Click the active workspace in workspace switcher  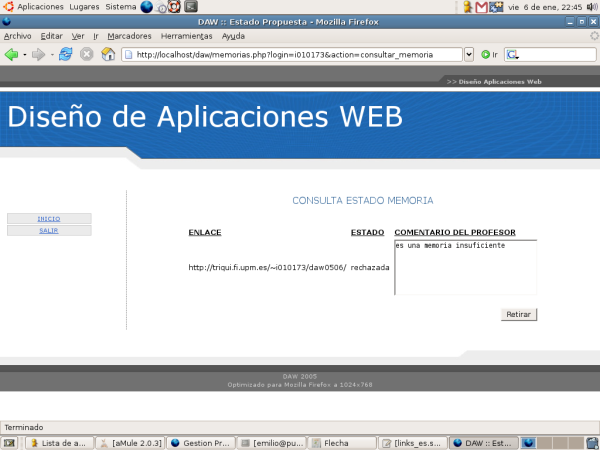[x=528, y=443]
